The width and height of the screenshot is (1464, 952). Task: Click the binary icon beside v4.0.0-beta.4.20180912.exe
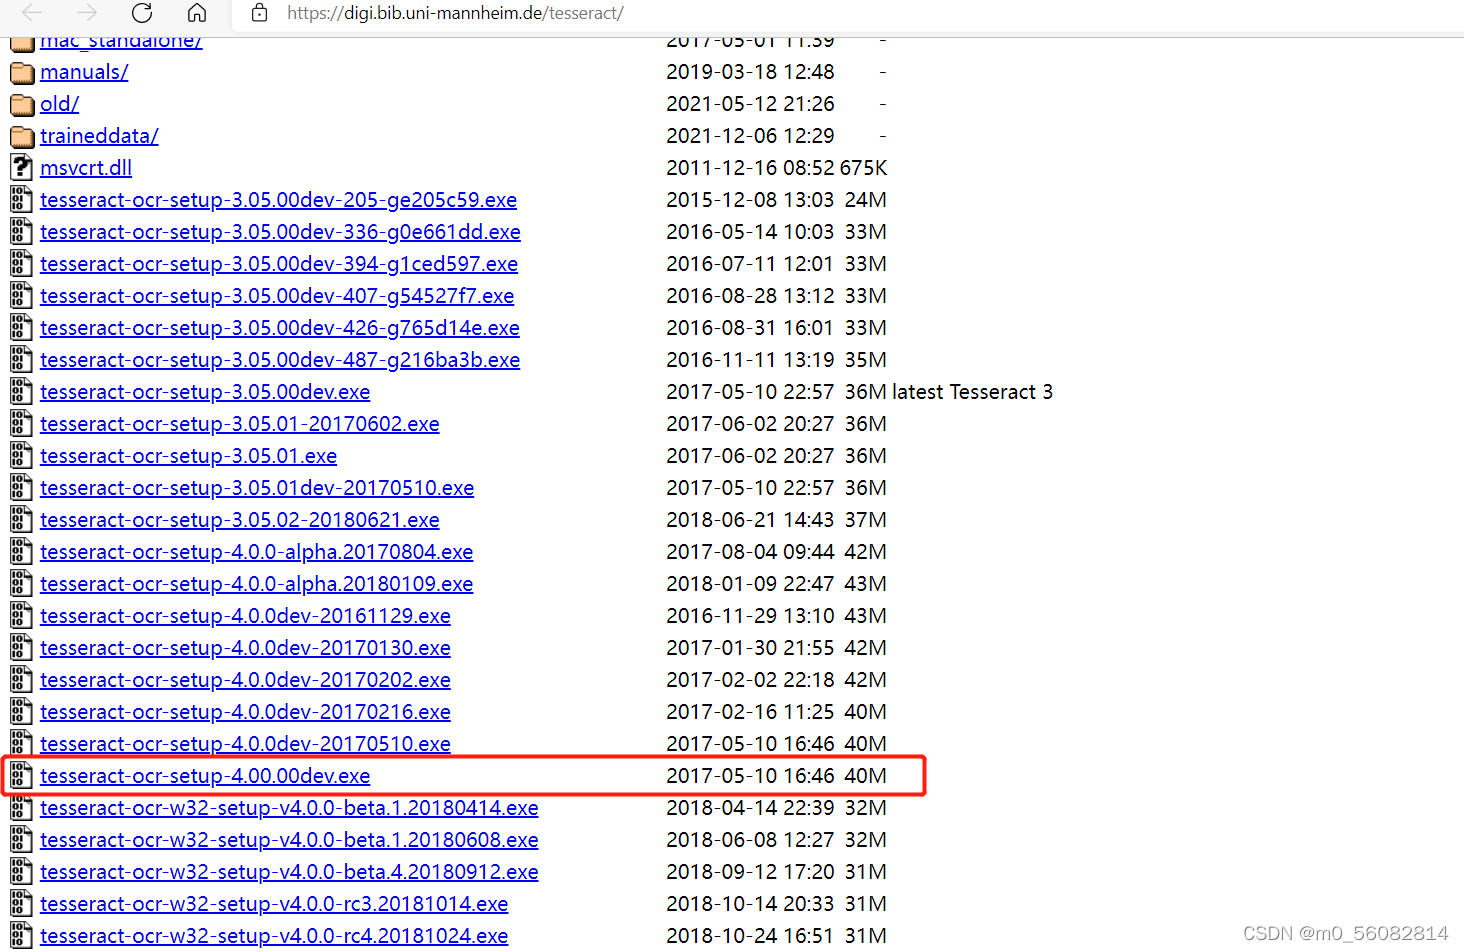[x=22, y=872]
